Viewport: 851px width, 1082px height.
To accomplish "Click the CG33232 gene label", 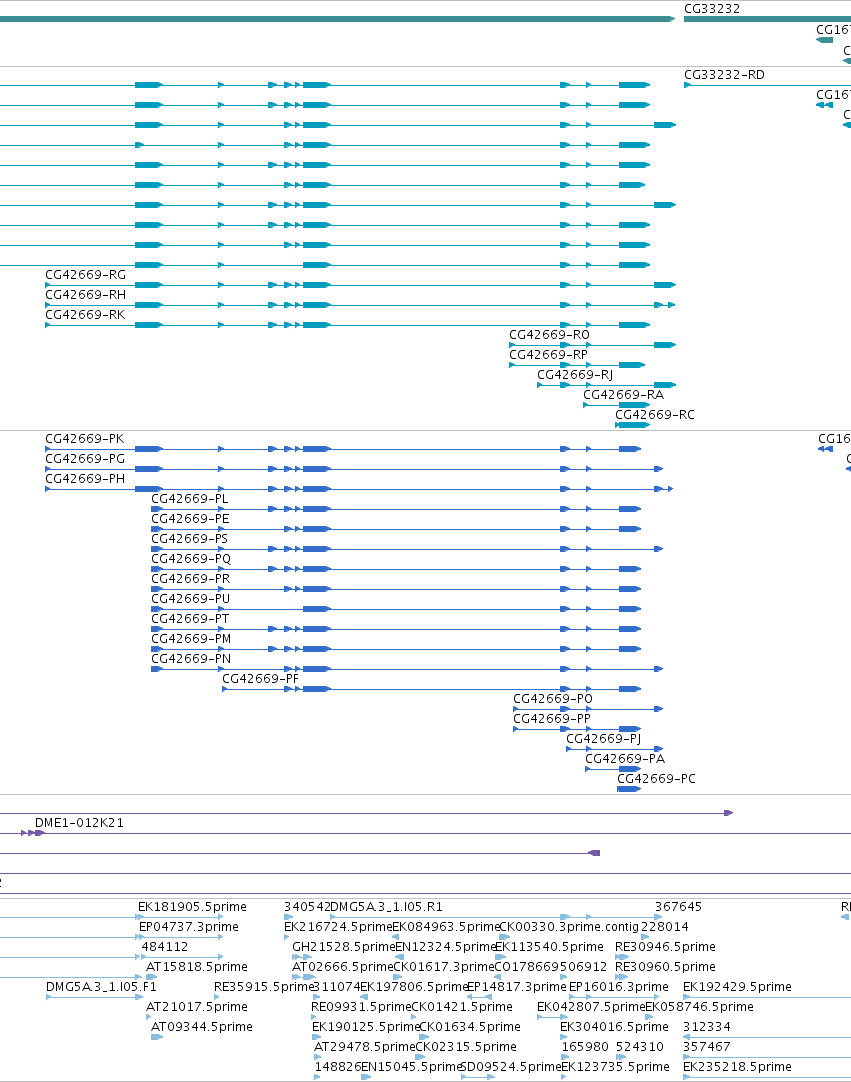I will tap(712, 9).
